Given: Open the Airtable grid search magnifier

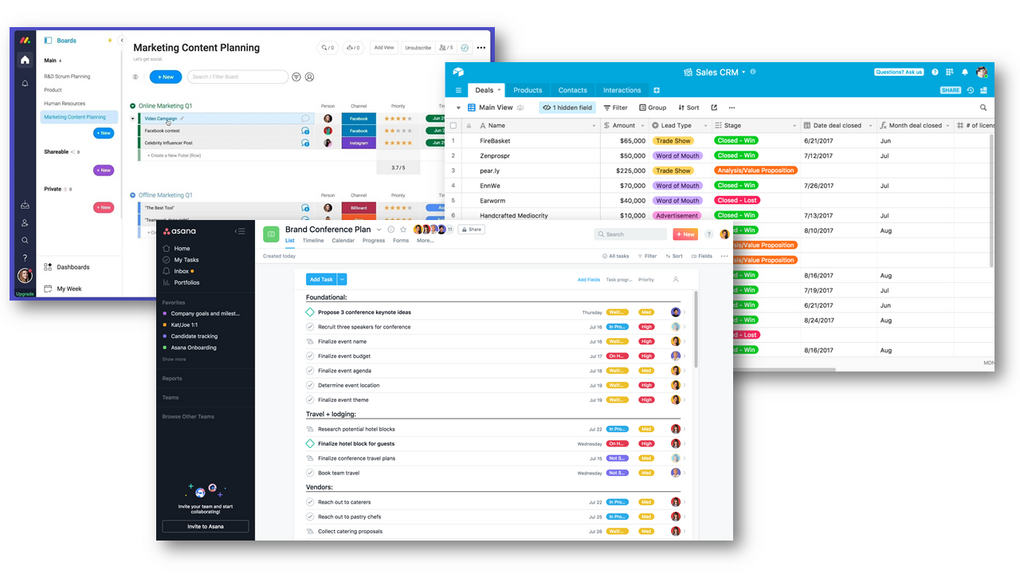Looking at the screenshot, I should (x=983, y=107).
